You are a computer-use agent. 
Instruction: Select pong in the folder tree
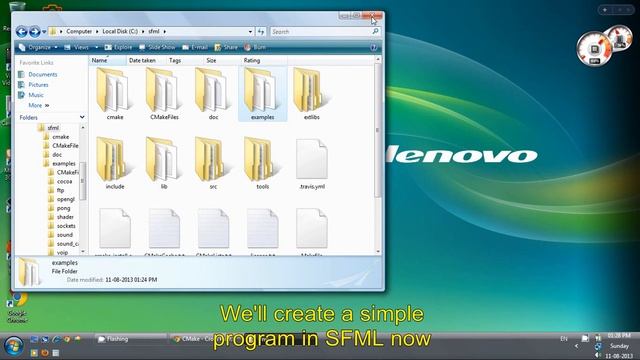(63, 208)
